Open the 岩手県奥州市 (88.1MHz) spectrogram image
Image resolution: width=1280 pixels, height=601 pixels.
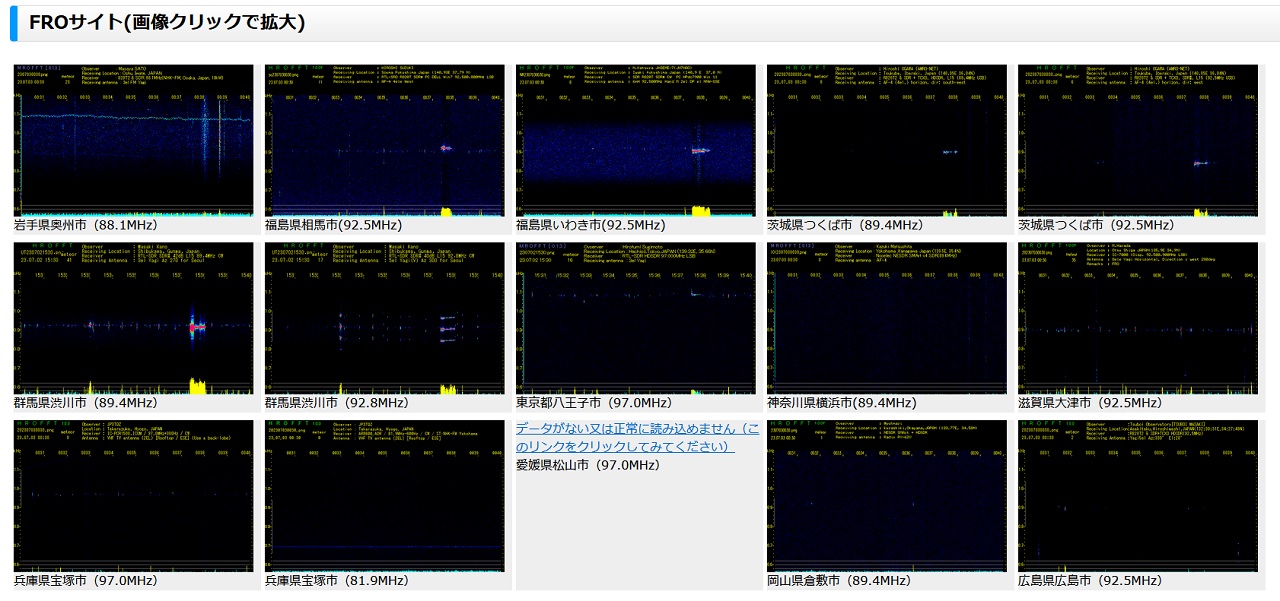click(133, 140)
